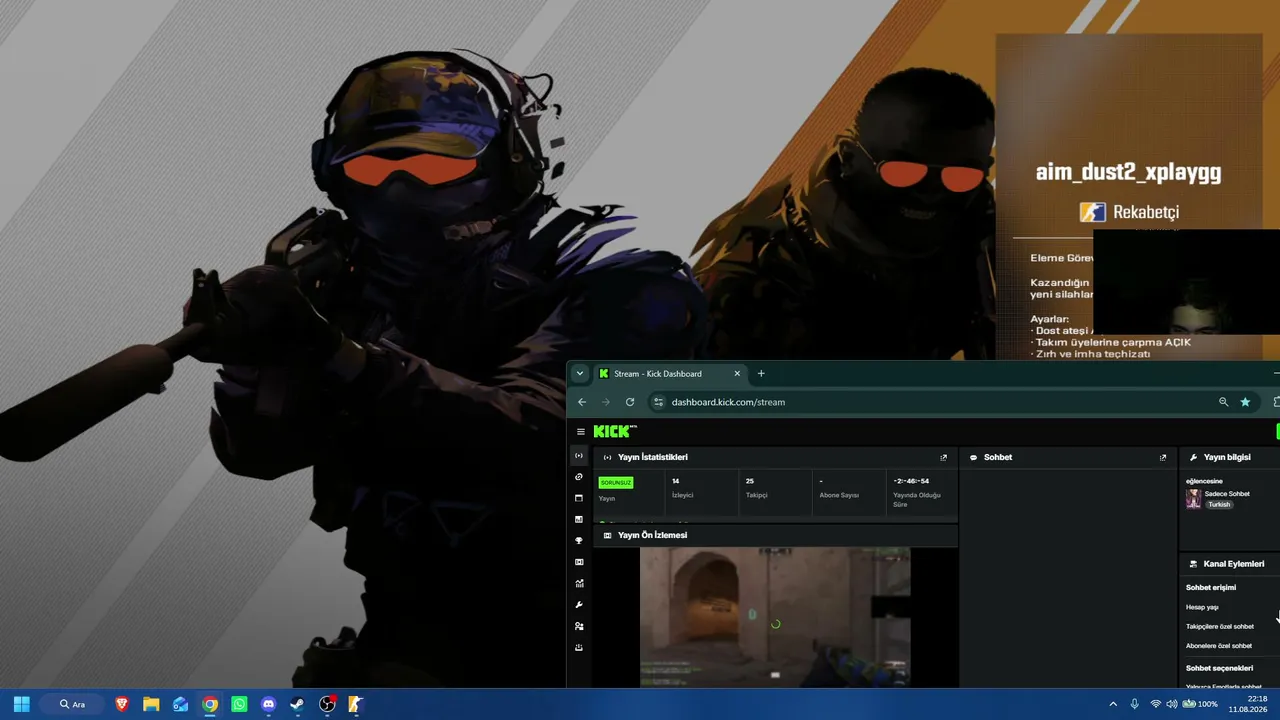Reload the Kick dashboard page
Screen dimensions: 1280x720
pos(630,402)
